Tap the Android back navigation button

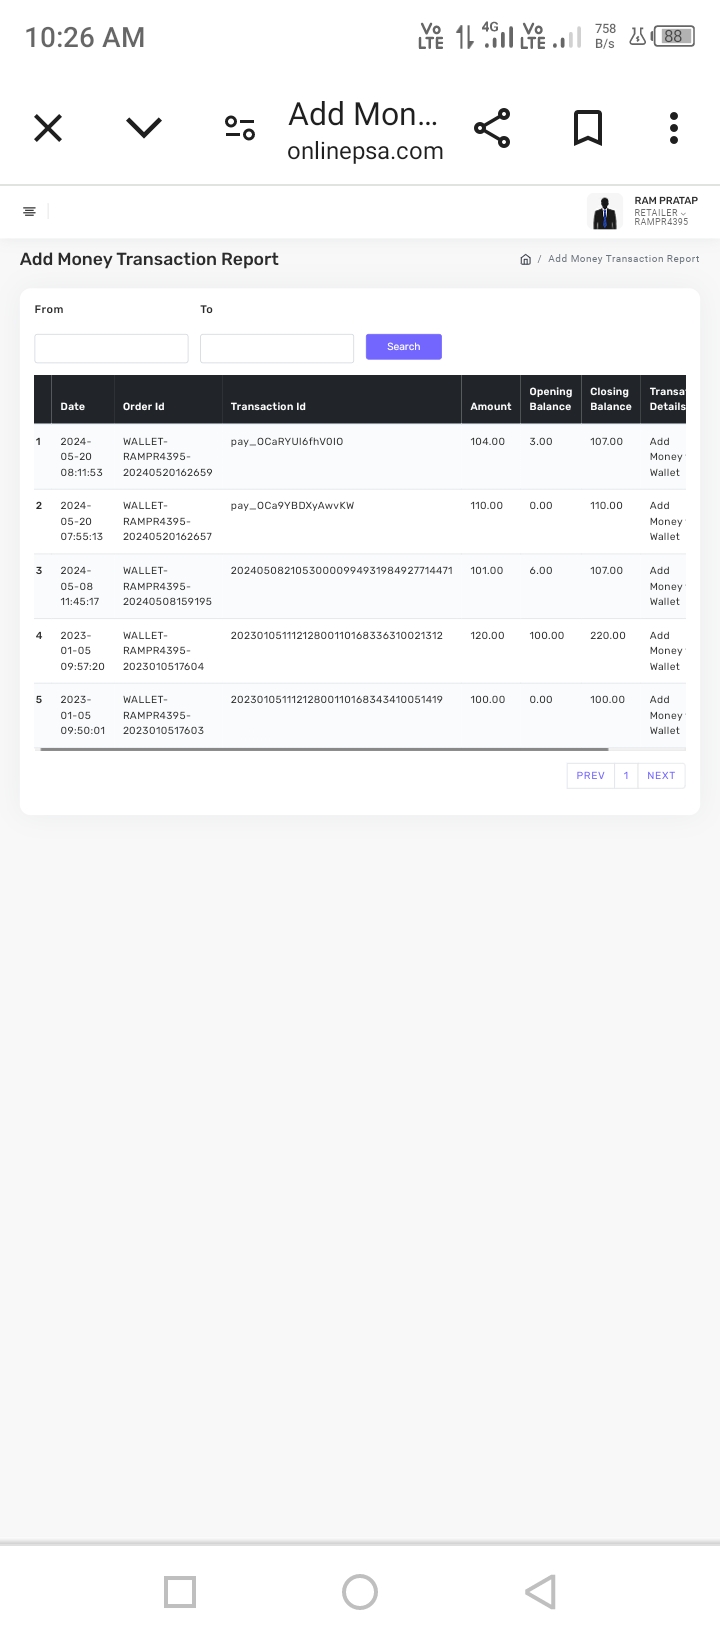pos(540,1592)
